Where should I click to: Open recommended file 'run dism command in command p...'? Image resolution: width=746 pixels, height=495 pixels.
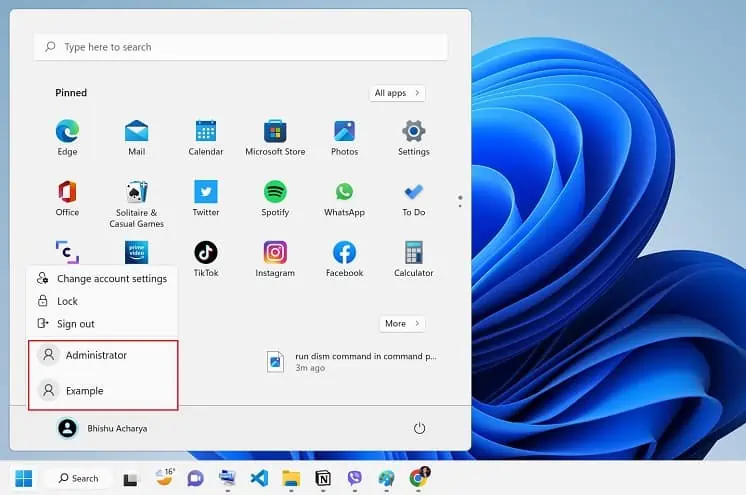coord(351,362)
